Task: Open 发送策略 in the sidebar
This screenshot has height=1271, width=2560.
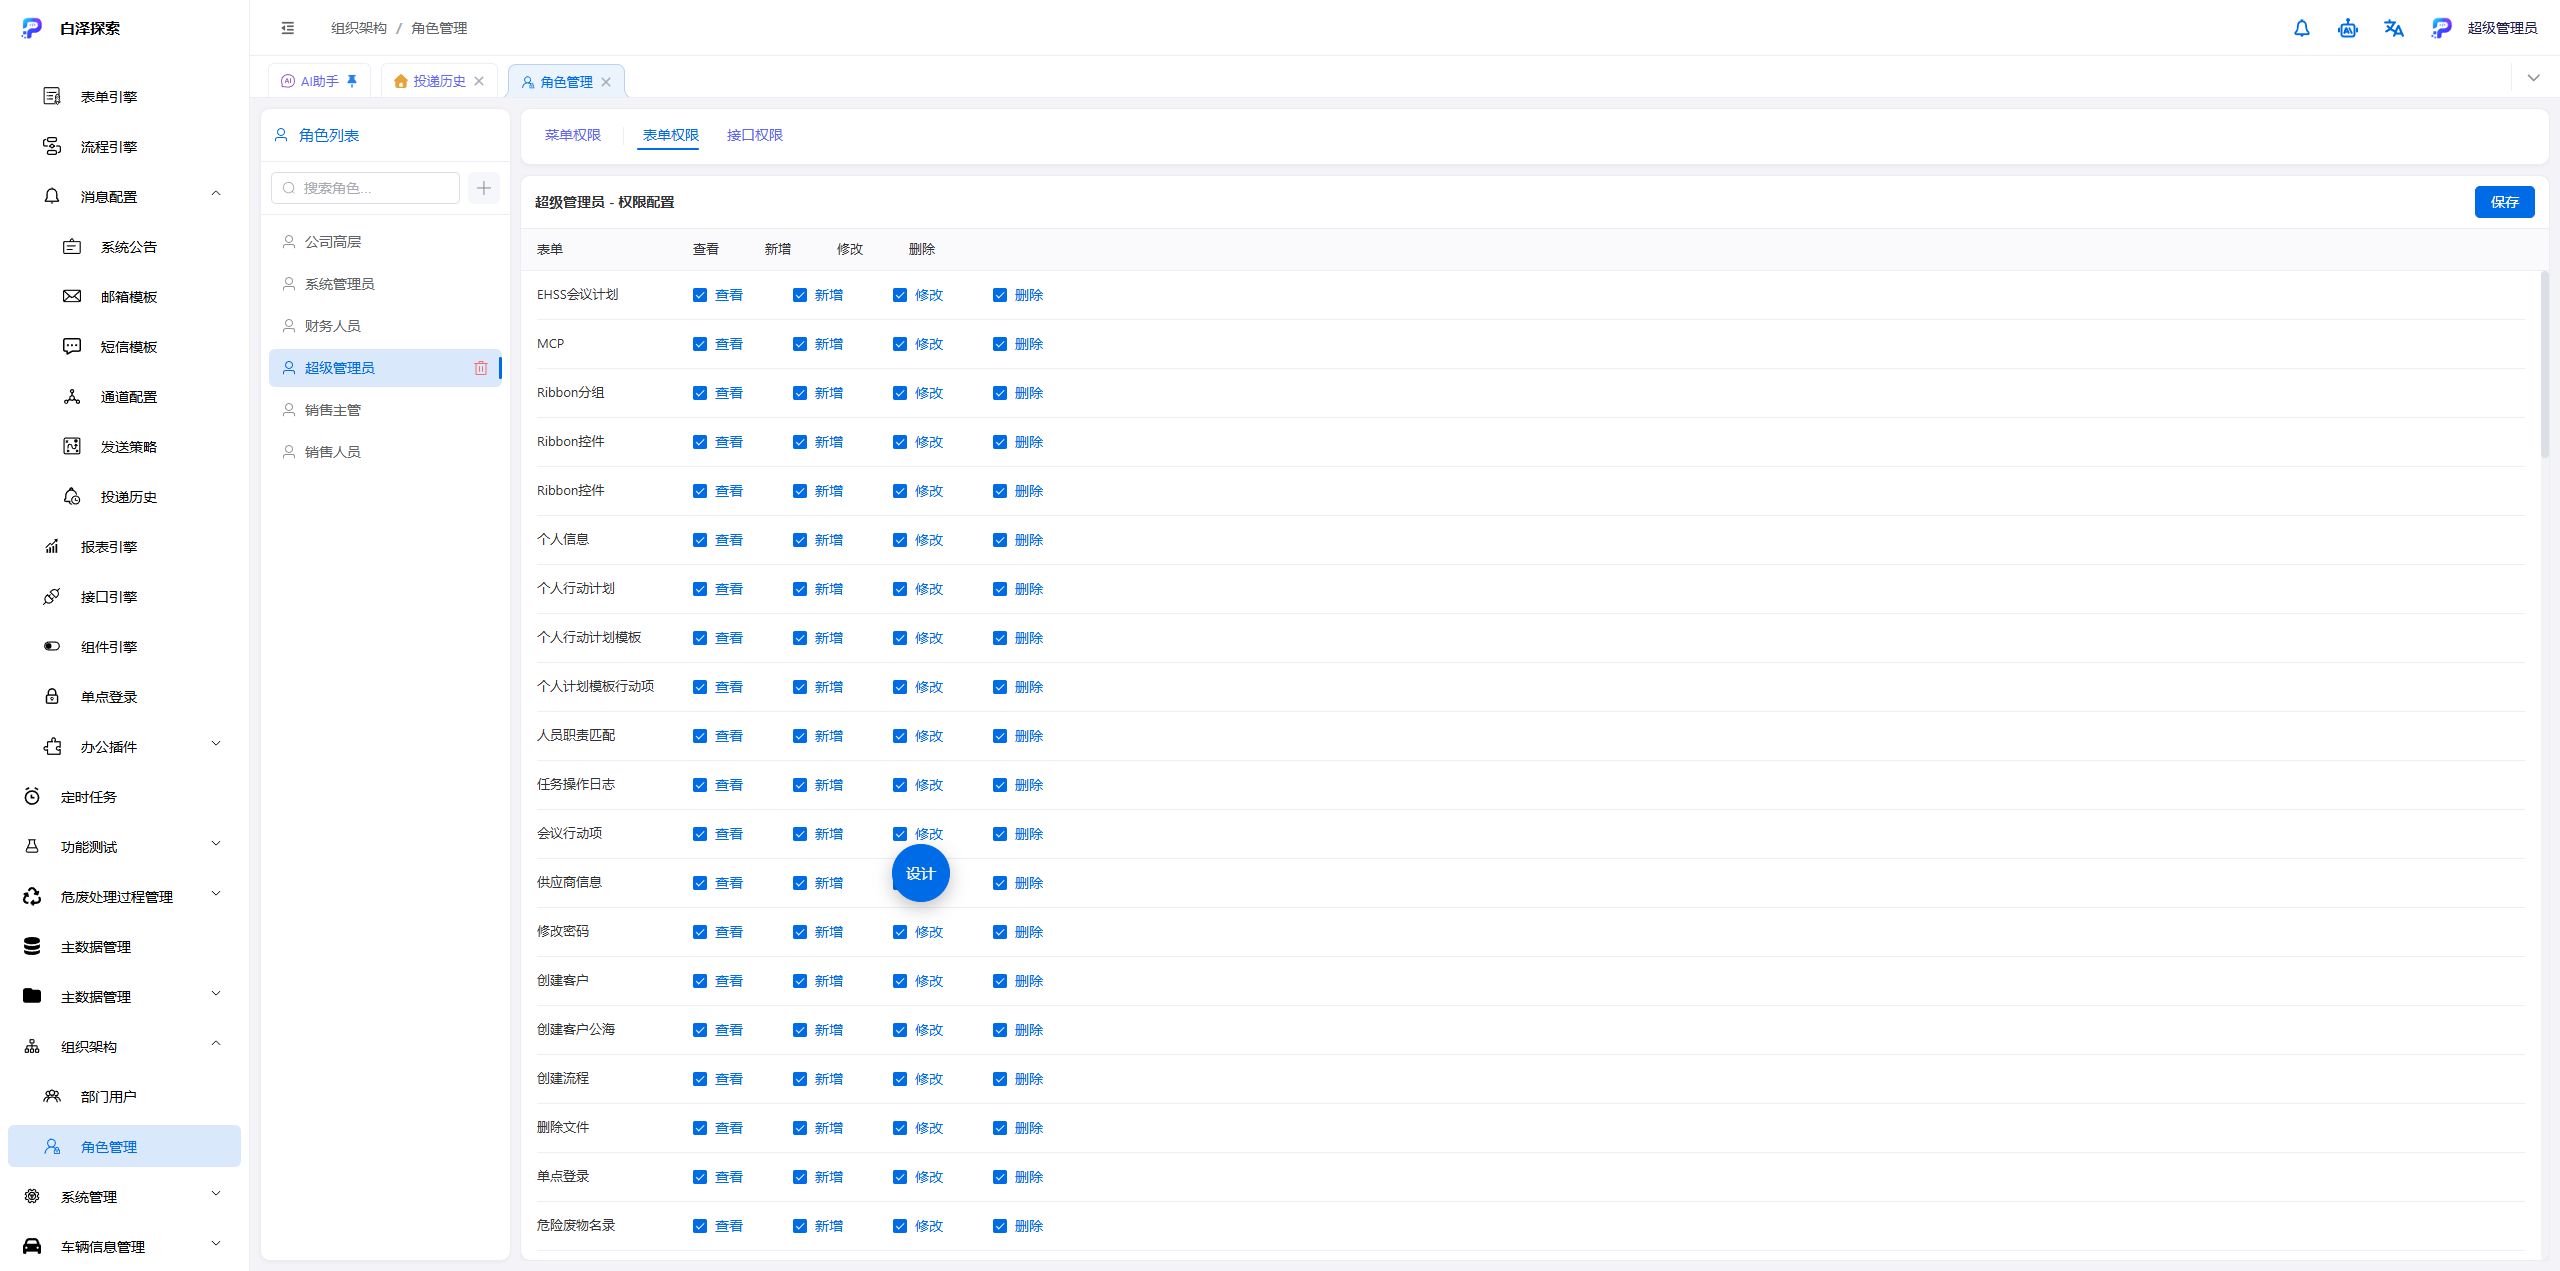Action: (x=124, y=447)
